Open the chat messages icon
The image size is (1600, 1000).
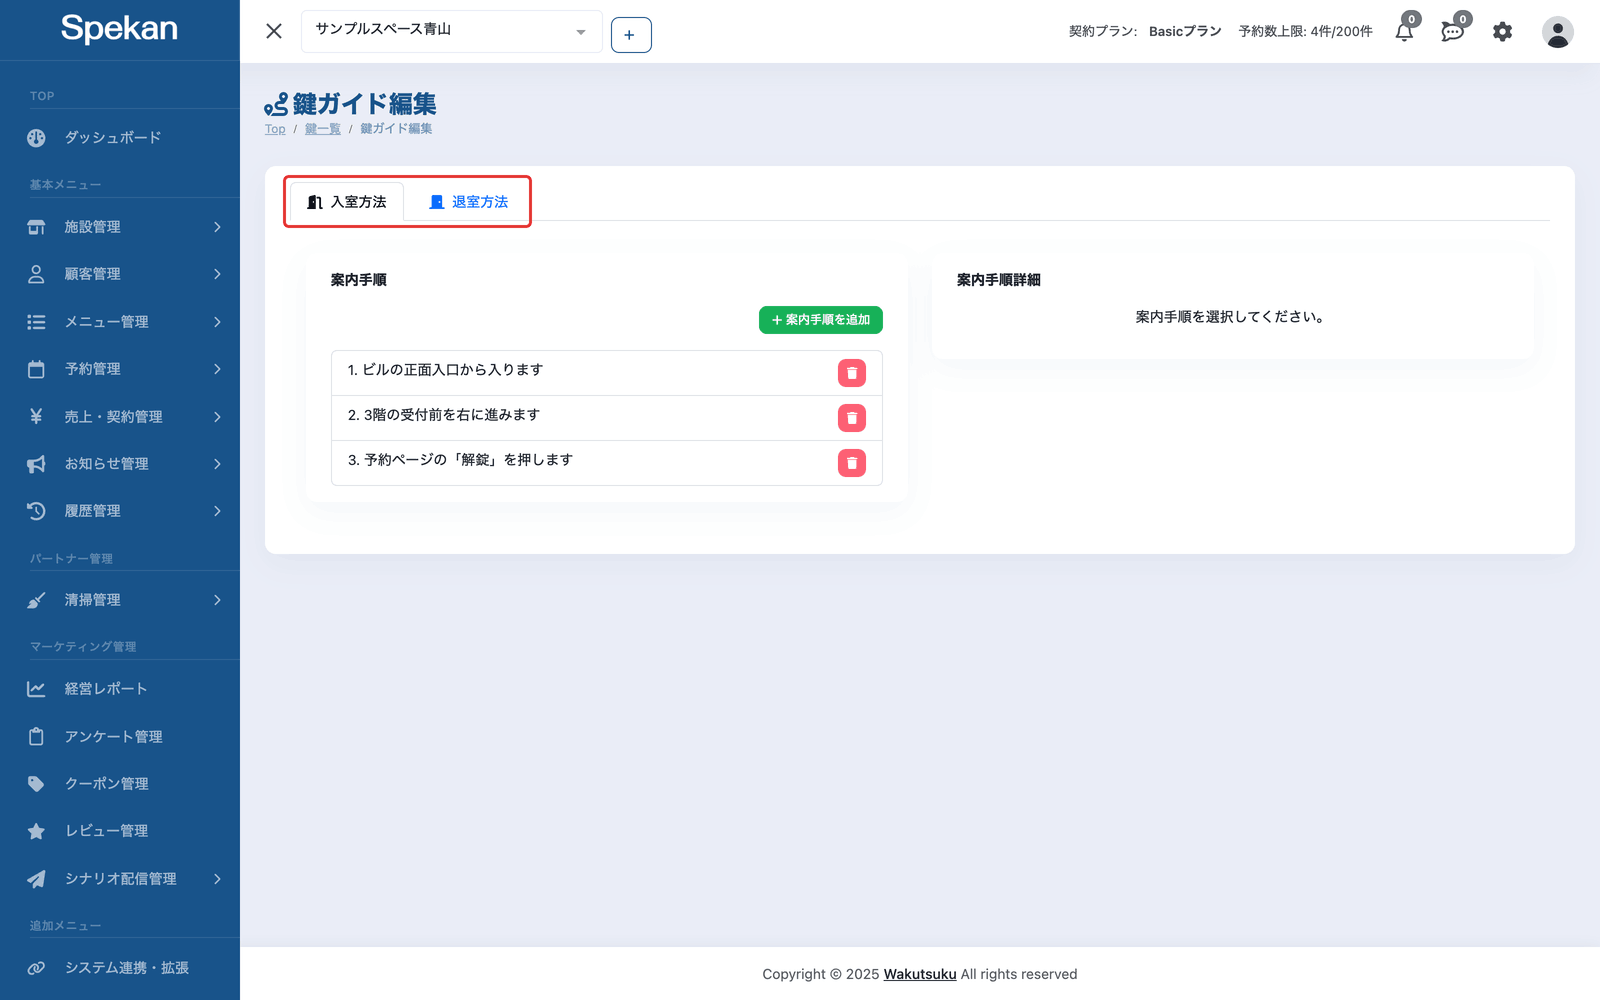[x=1453, y=31]
